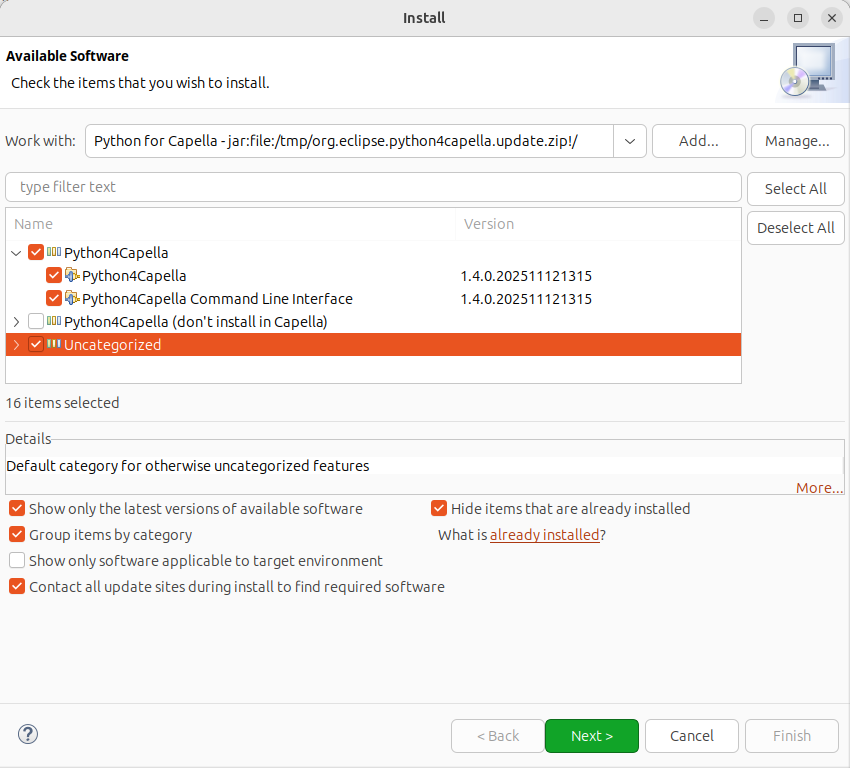Screen dimensions: 850x768
Task: Enable Show only software applicable to target environment
Action: pos(17,560)
